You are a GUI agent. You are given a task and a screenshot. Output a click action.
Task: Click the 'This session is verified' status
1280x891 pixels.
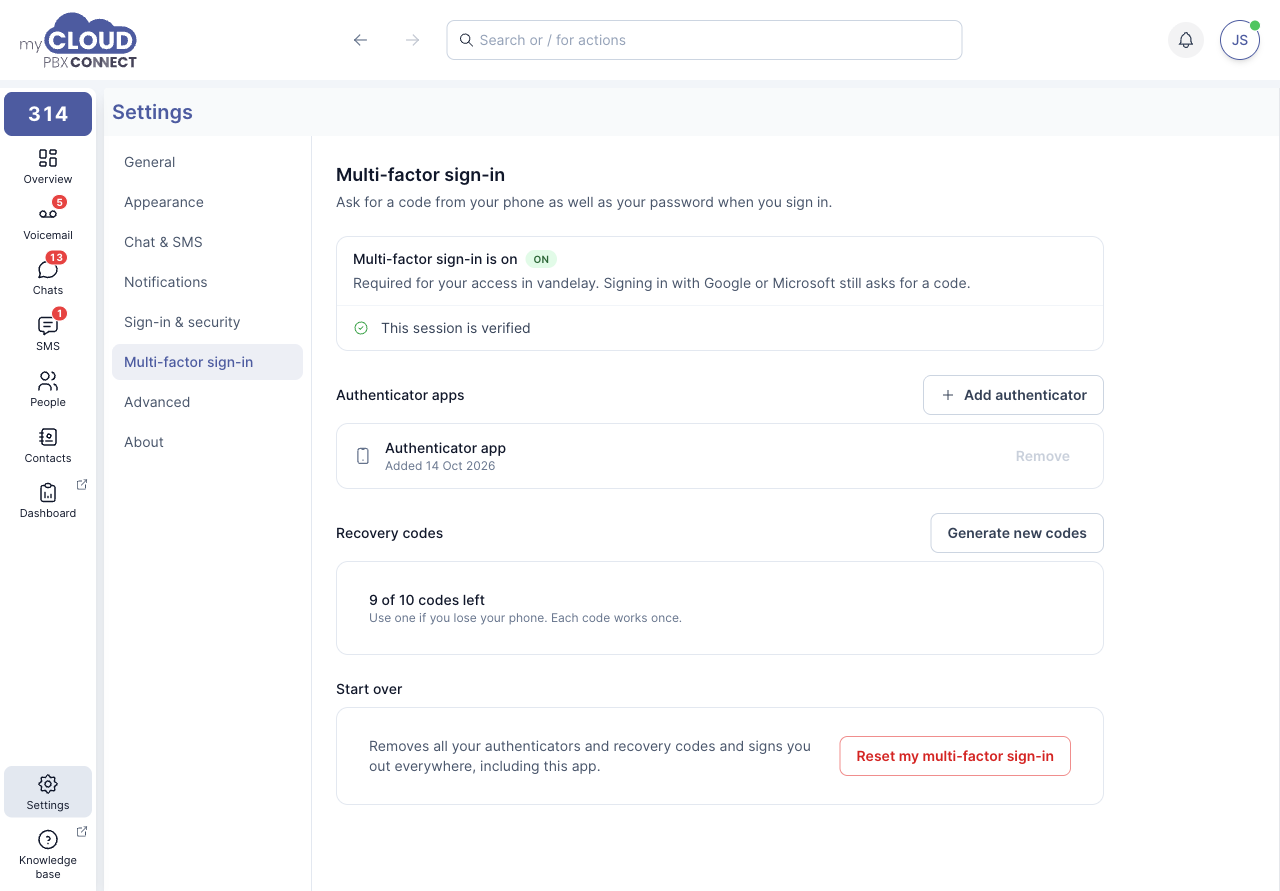pos(456,328)
